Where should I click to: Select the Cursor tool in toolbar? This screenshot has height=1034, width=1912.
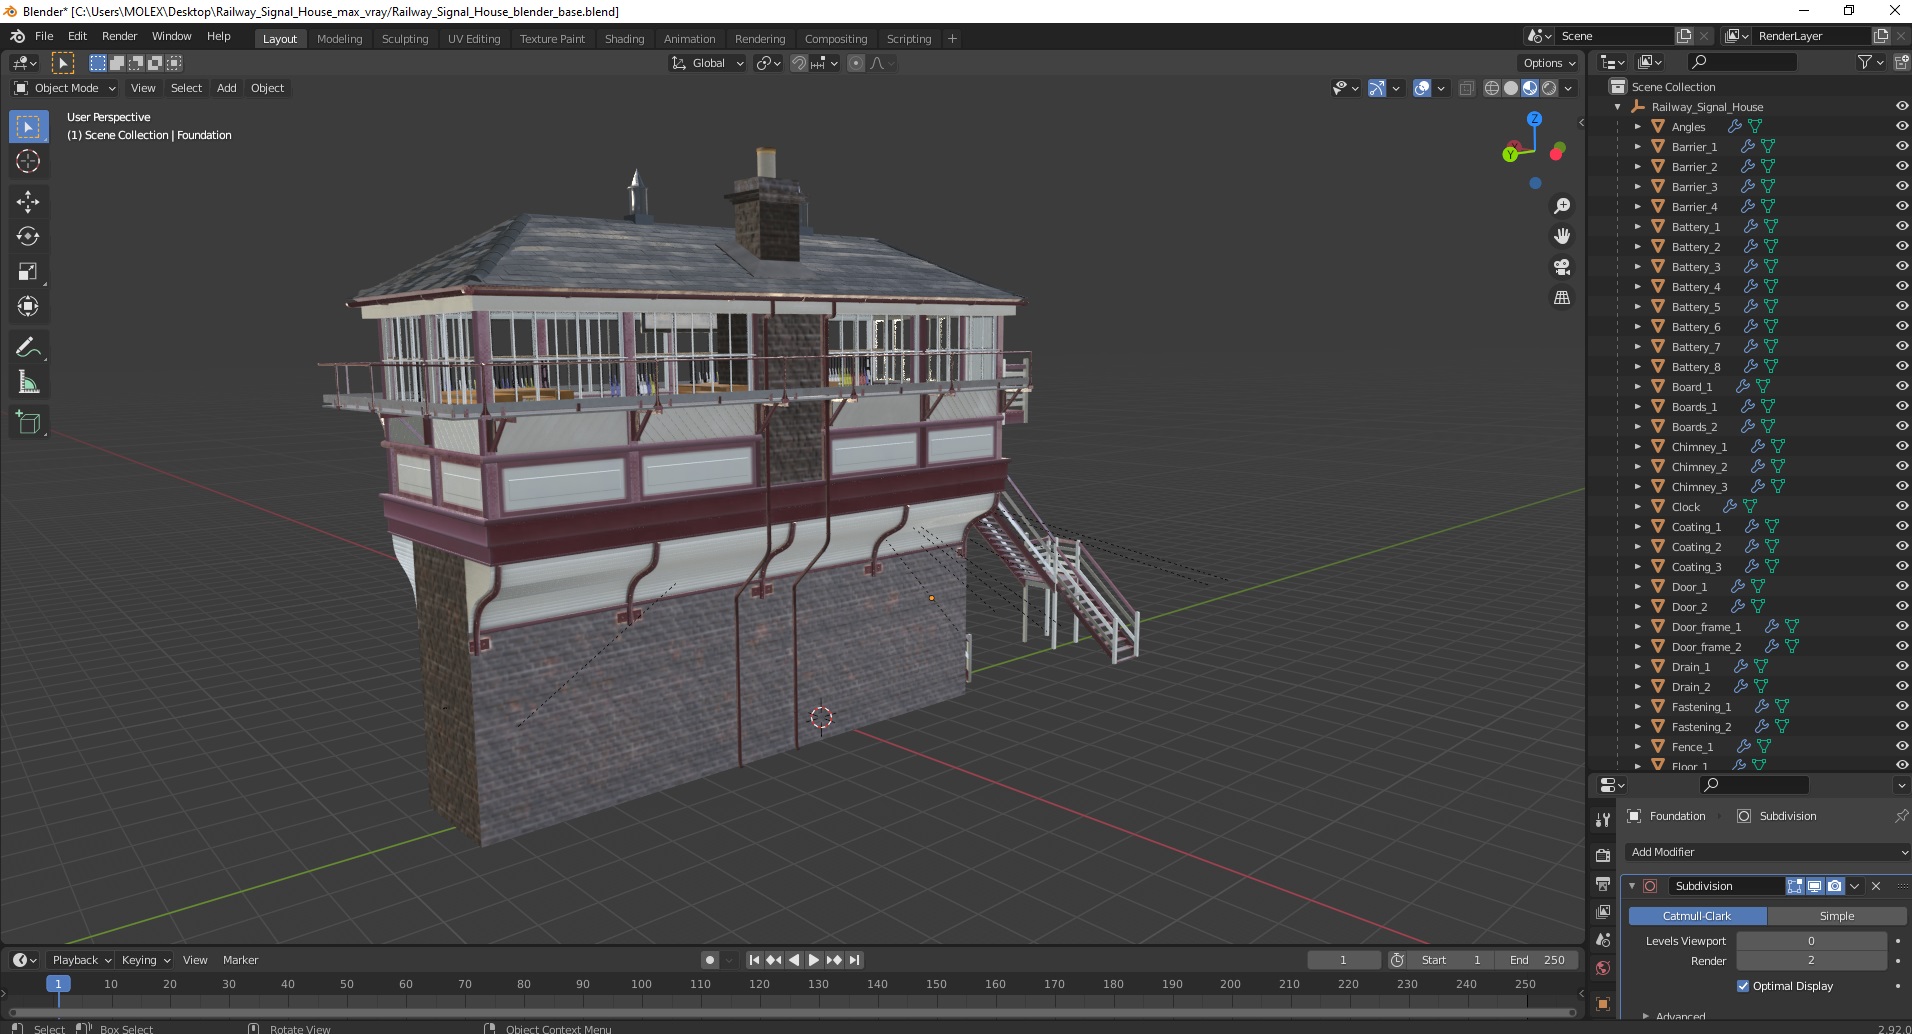(28, 162)
